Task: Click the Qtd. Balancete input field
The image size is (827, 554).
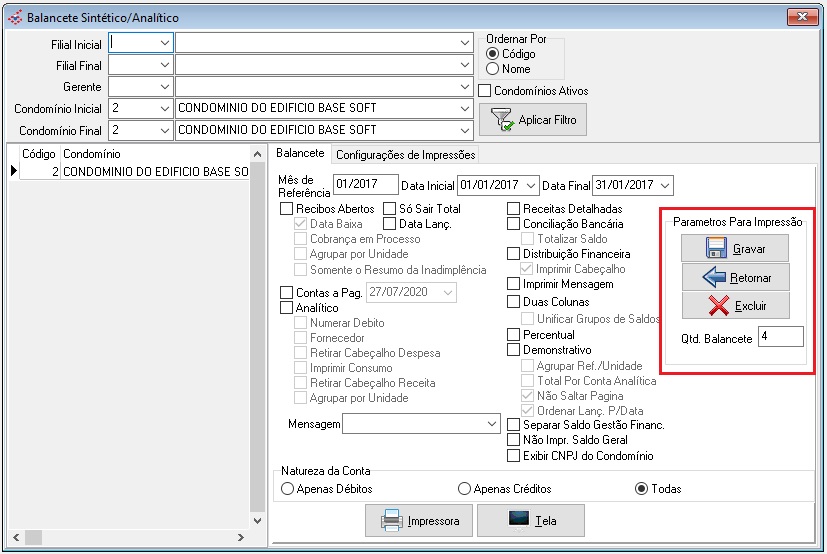Action: [x=779, y=337]
